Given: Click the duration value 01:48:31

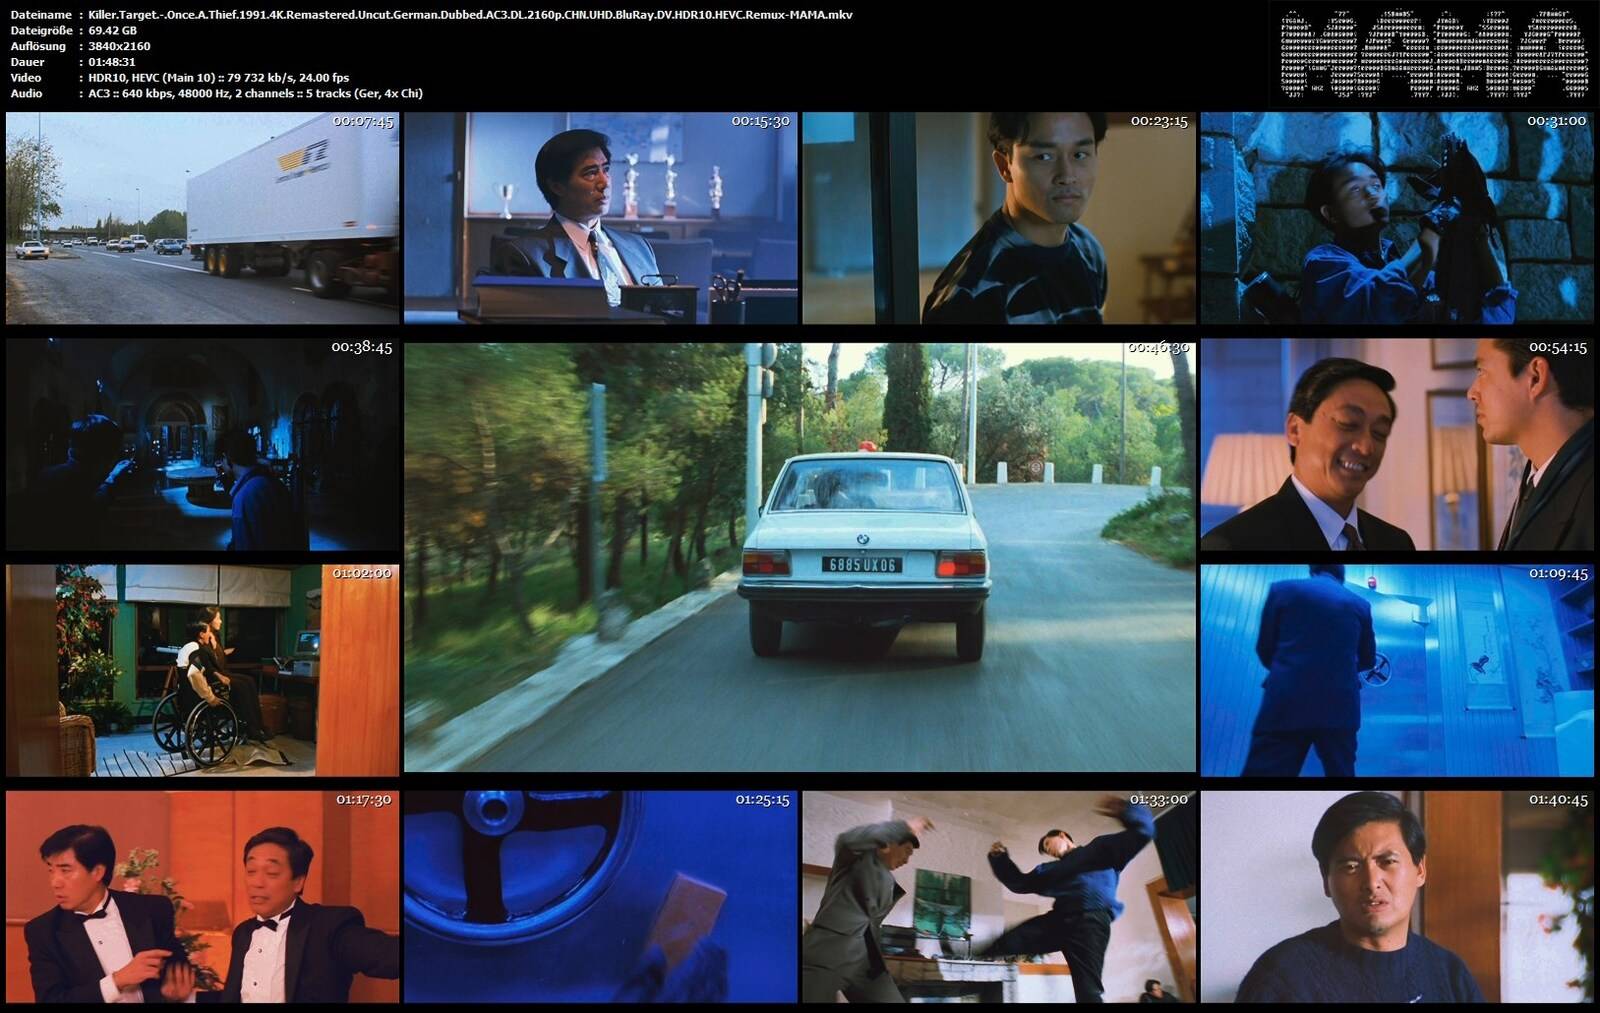Looking at the screenshot, I should click(x=112, y=62).
